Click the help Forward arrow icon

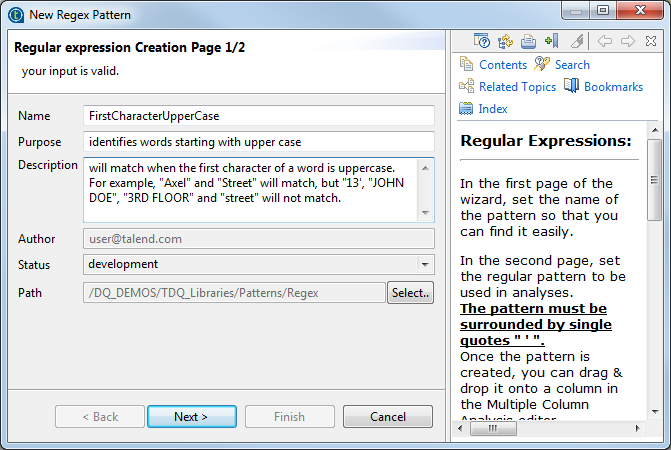[628, 41]
